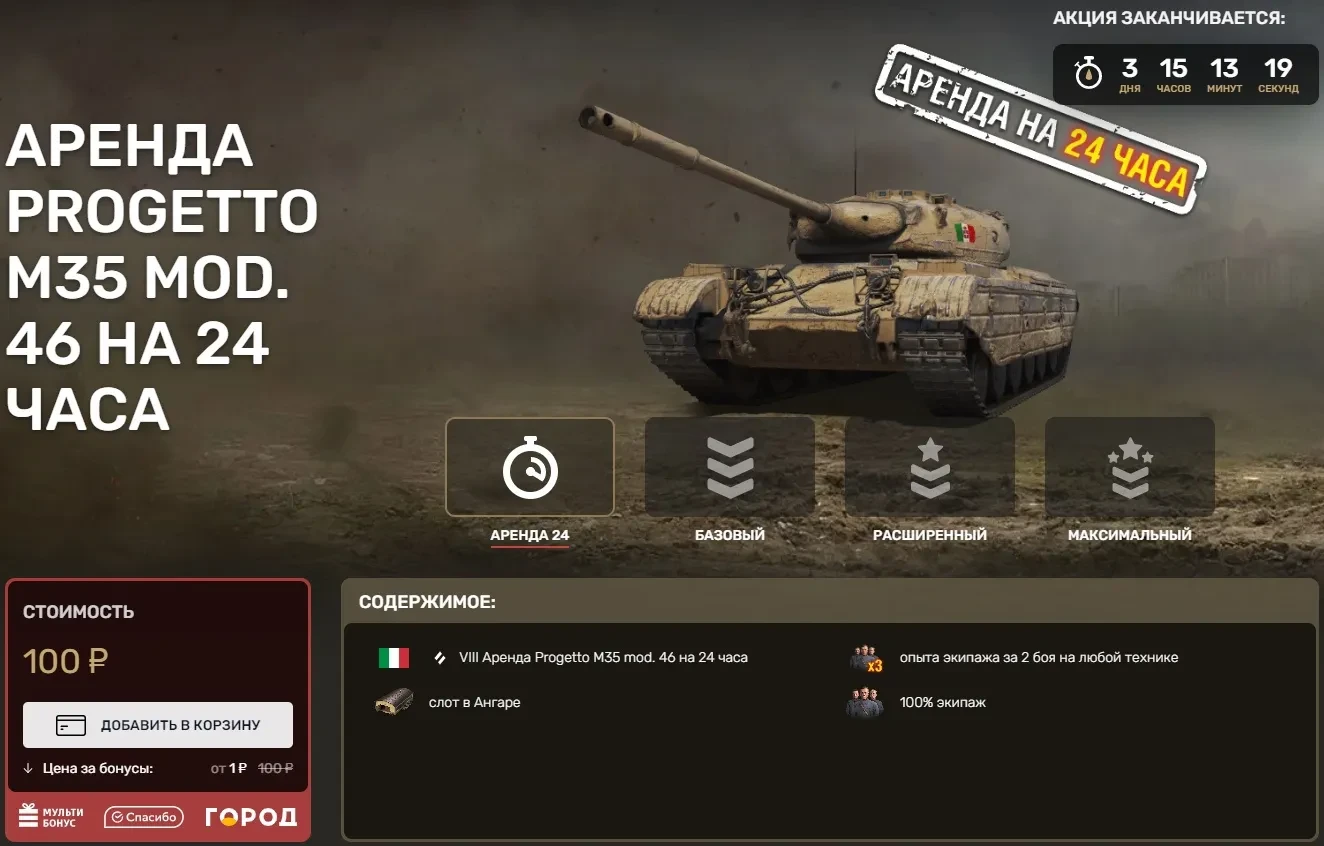
Task: Choose the Расширенный package star icon
Action: pyautogui.click(x=930, y=467)
